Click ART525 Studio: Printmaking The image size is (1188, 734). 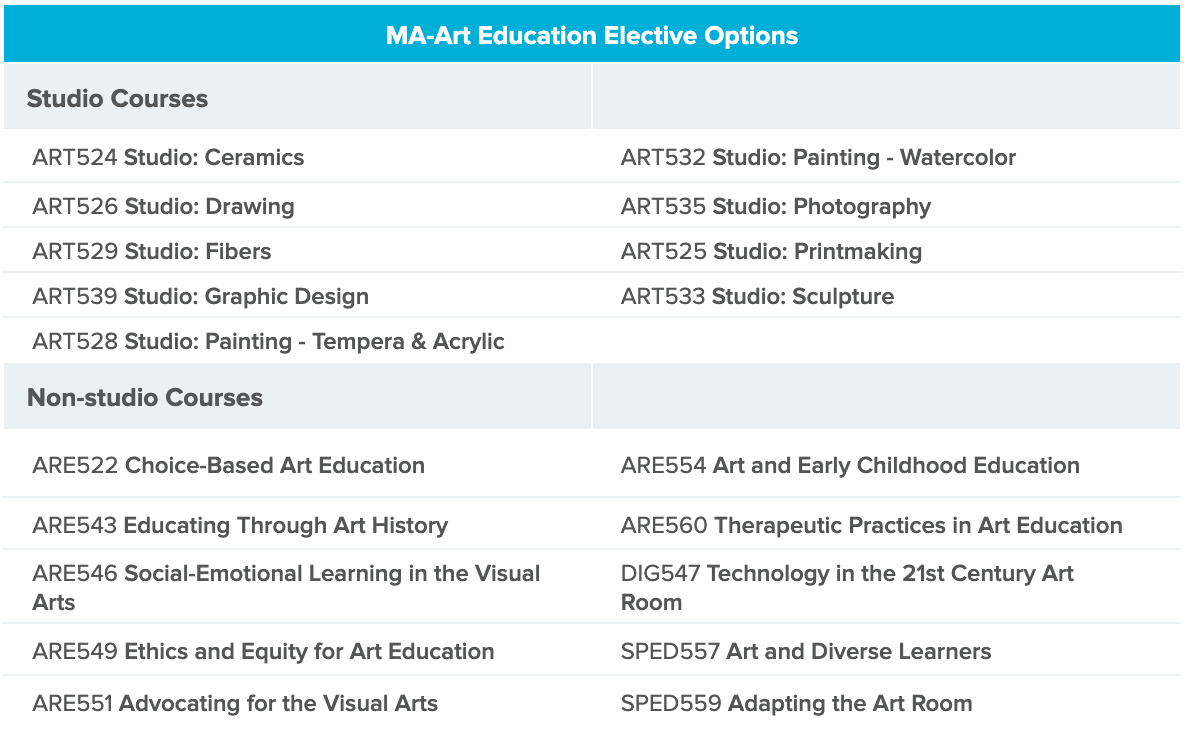pos(771,251)
